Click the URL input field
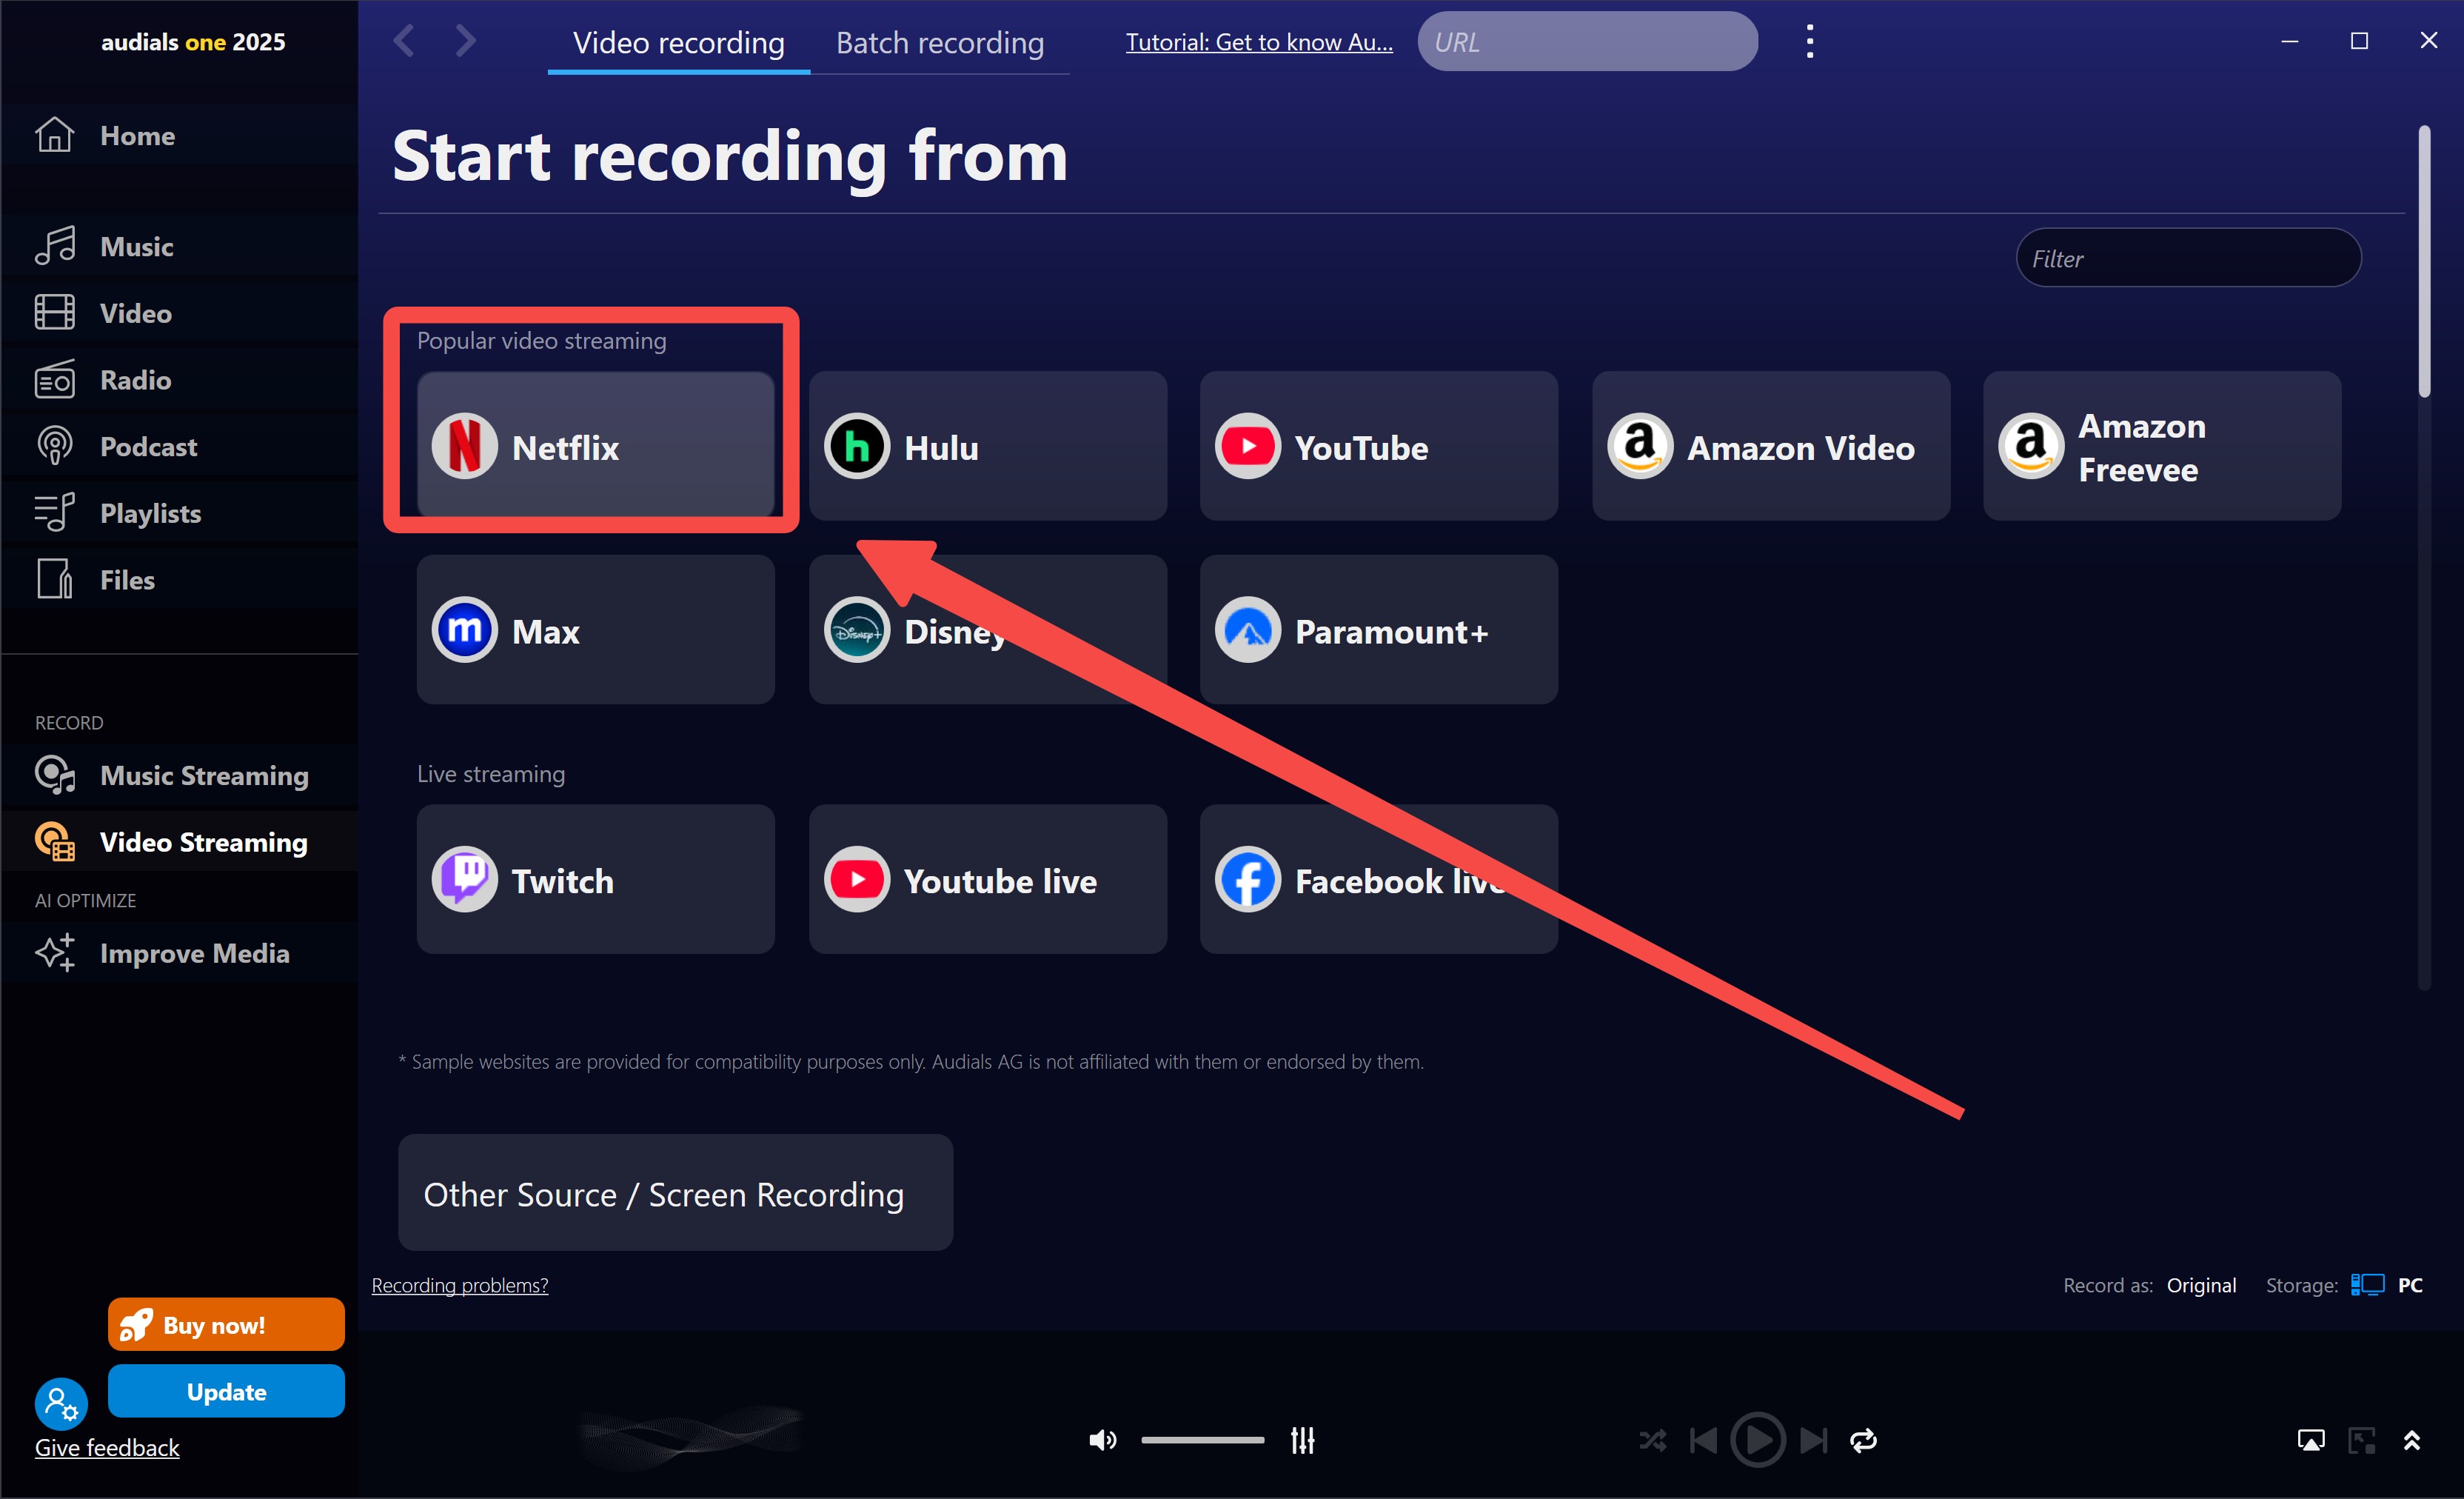The width and height of the screenshot is (2464, 1499). (x=1587, y=42)
